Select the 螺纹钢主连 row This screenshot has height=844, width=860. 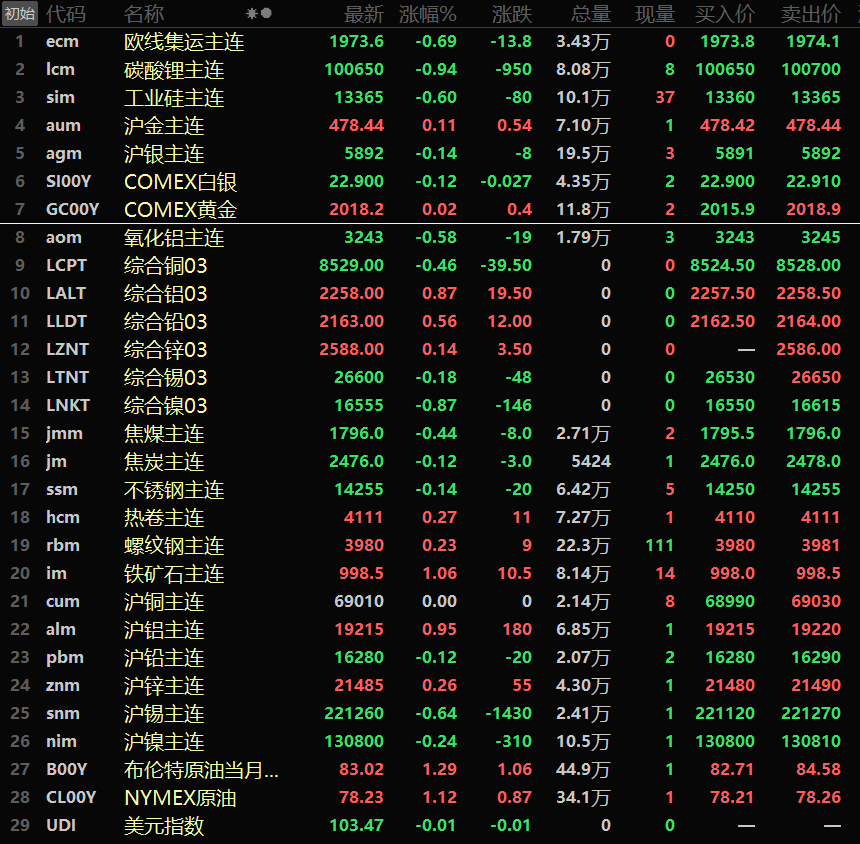pos(174,546)
